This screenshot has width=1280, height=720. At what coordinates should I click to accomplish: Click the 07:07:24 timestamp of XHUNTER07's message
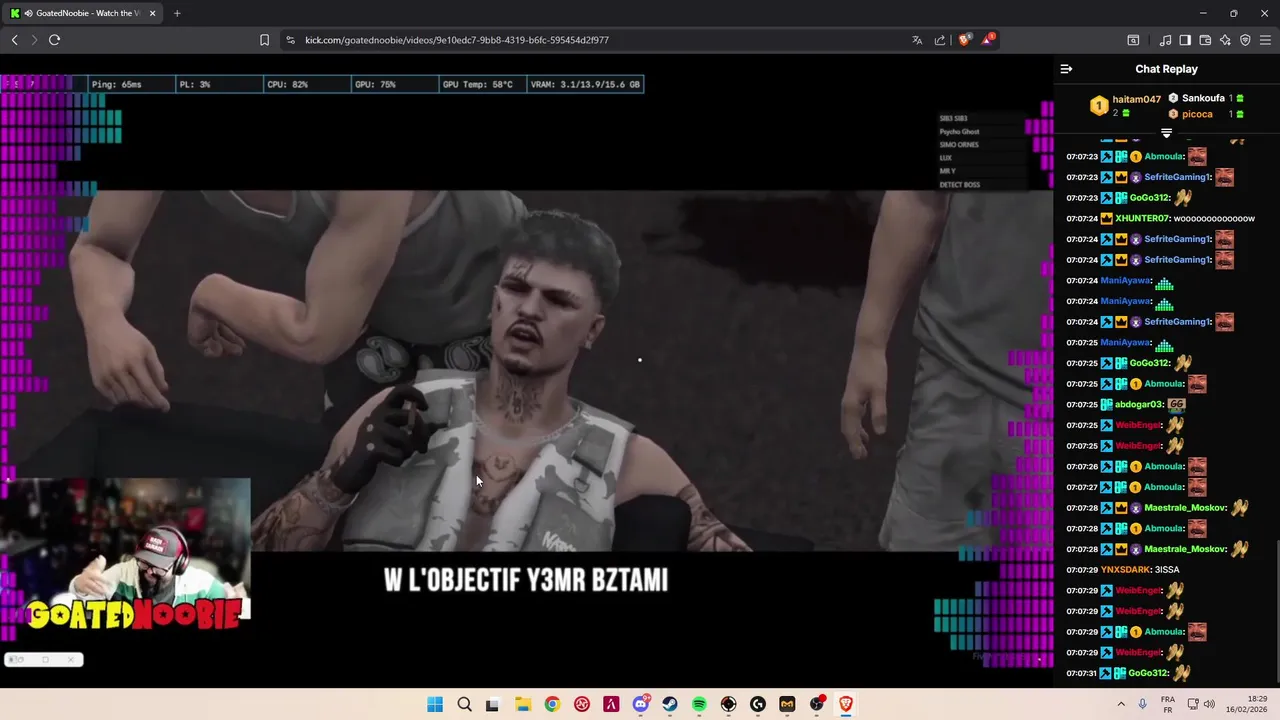(x=1082, y=218)
